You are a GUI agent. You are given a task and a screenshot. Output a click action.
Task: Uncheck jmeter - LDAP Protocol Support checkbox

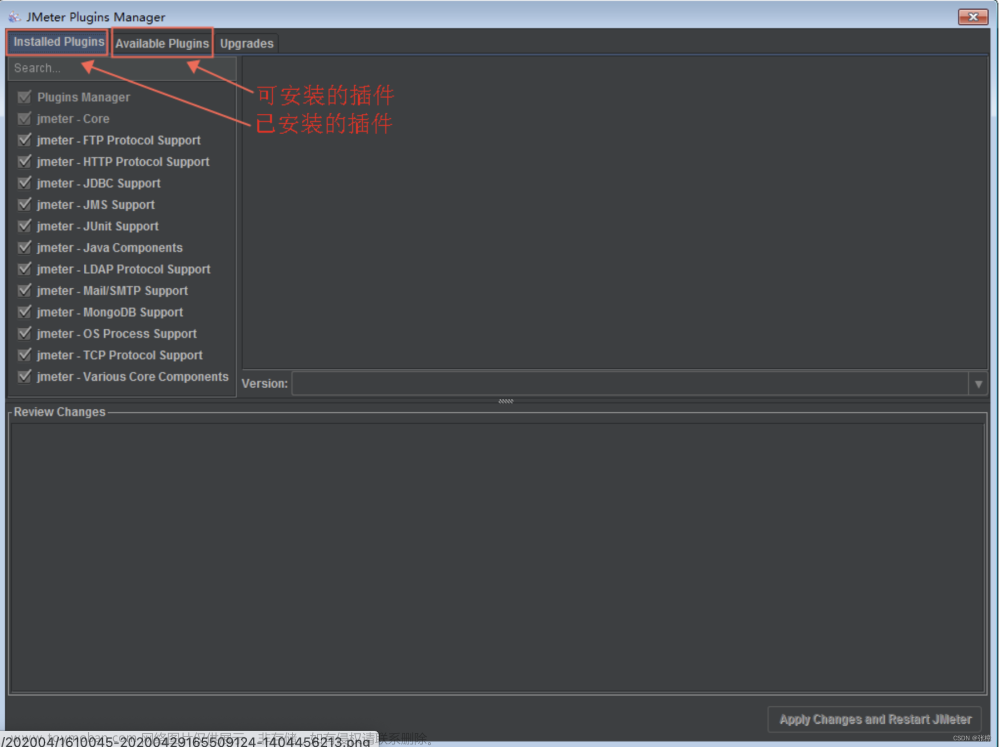(x=24, y=269)
